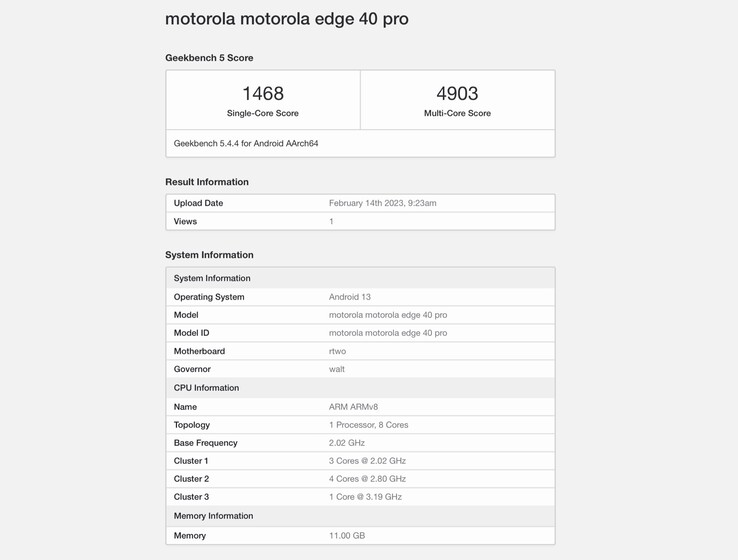
Task: Click the Topology row
Action: point(360,425)
